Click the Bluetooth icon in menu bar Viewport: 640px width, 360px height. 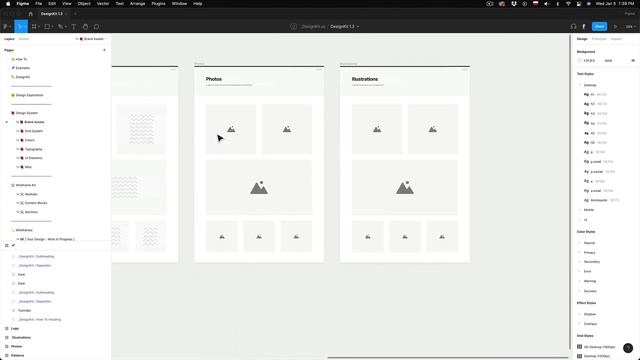tap(557, 4)
